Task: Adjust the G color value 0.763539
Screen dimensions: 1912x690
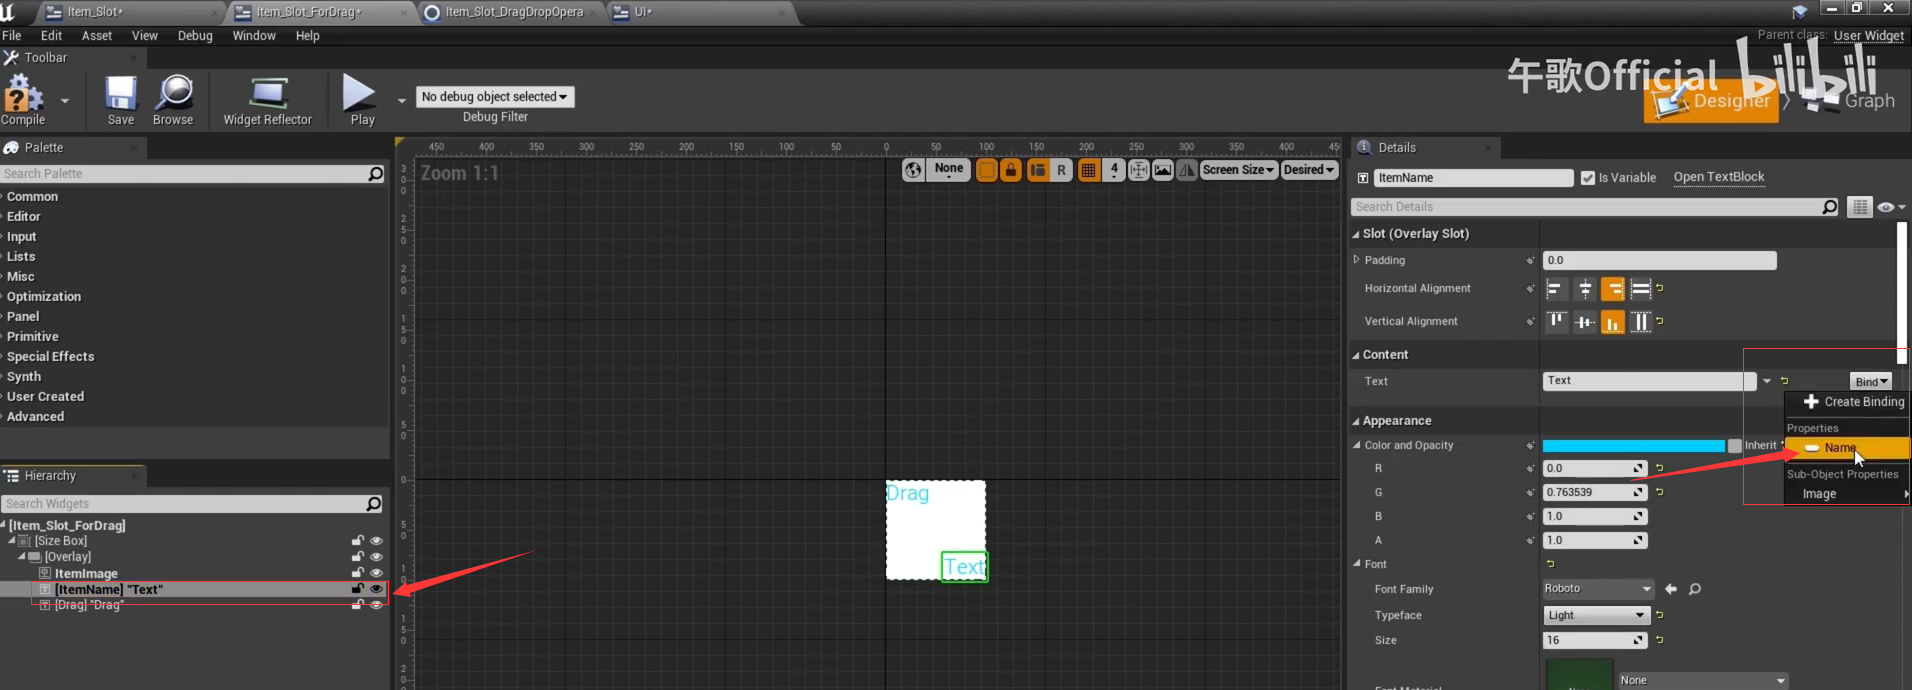Action: [1594, 492]
